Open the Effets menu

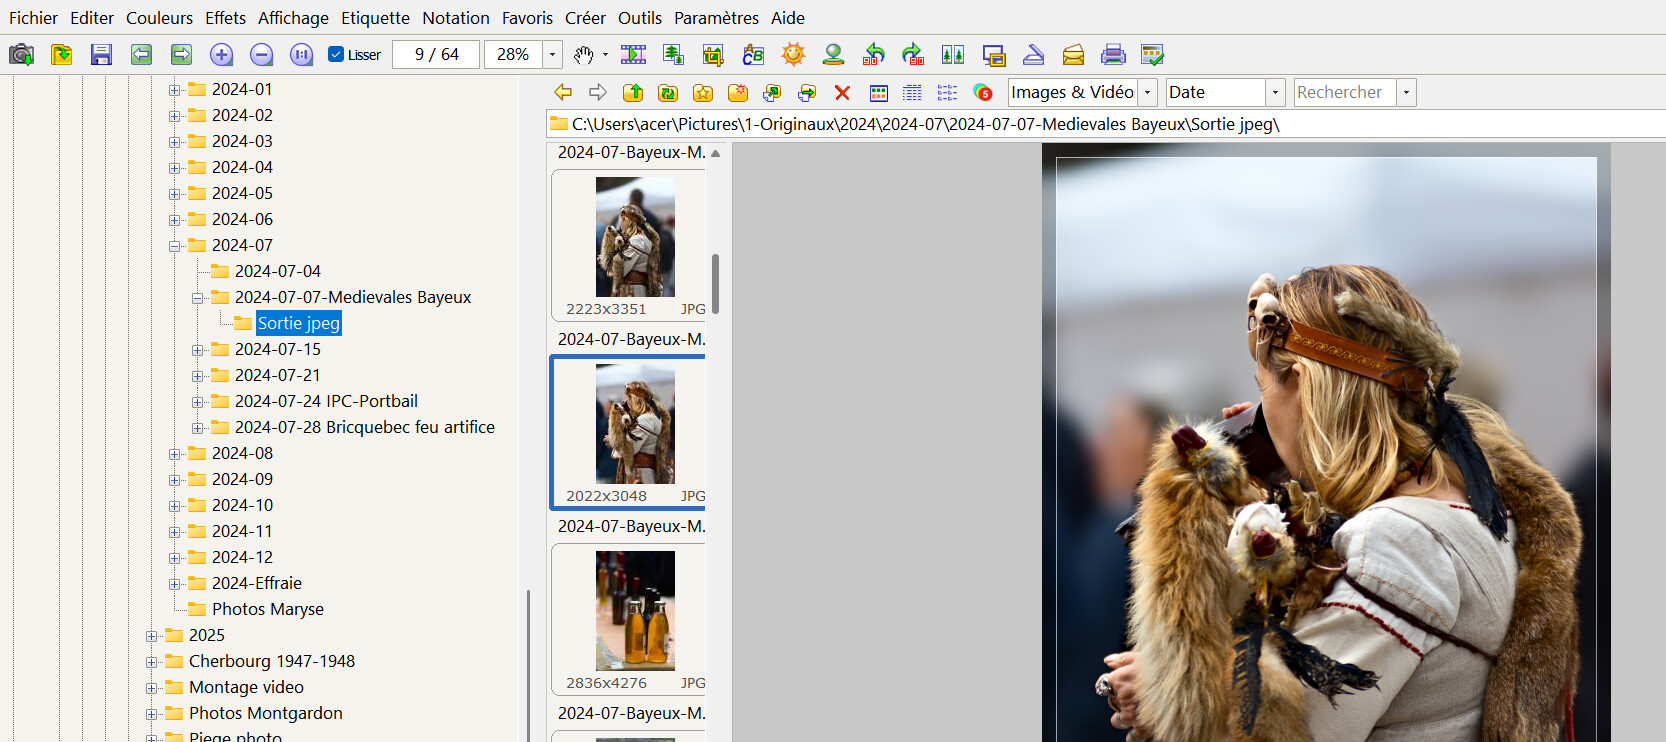point(225,18)
